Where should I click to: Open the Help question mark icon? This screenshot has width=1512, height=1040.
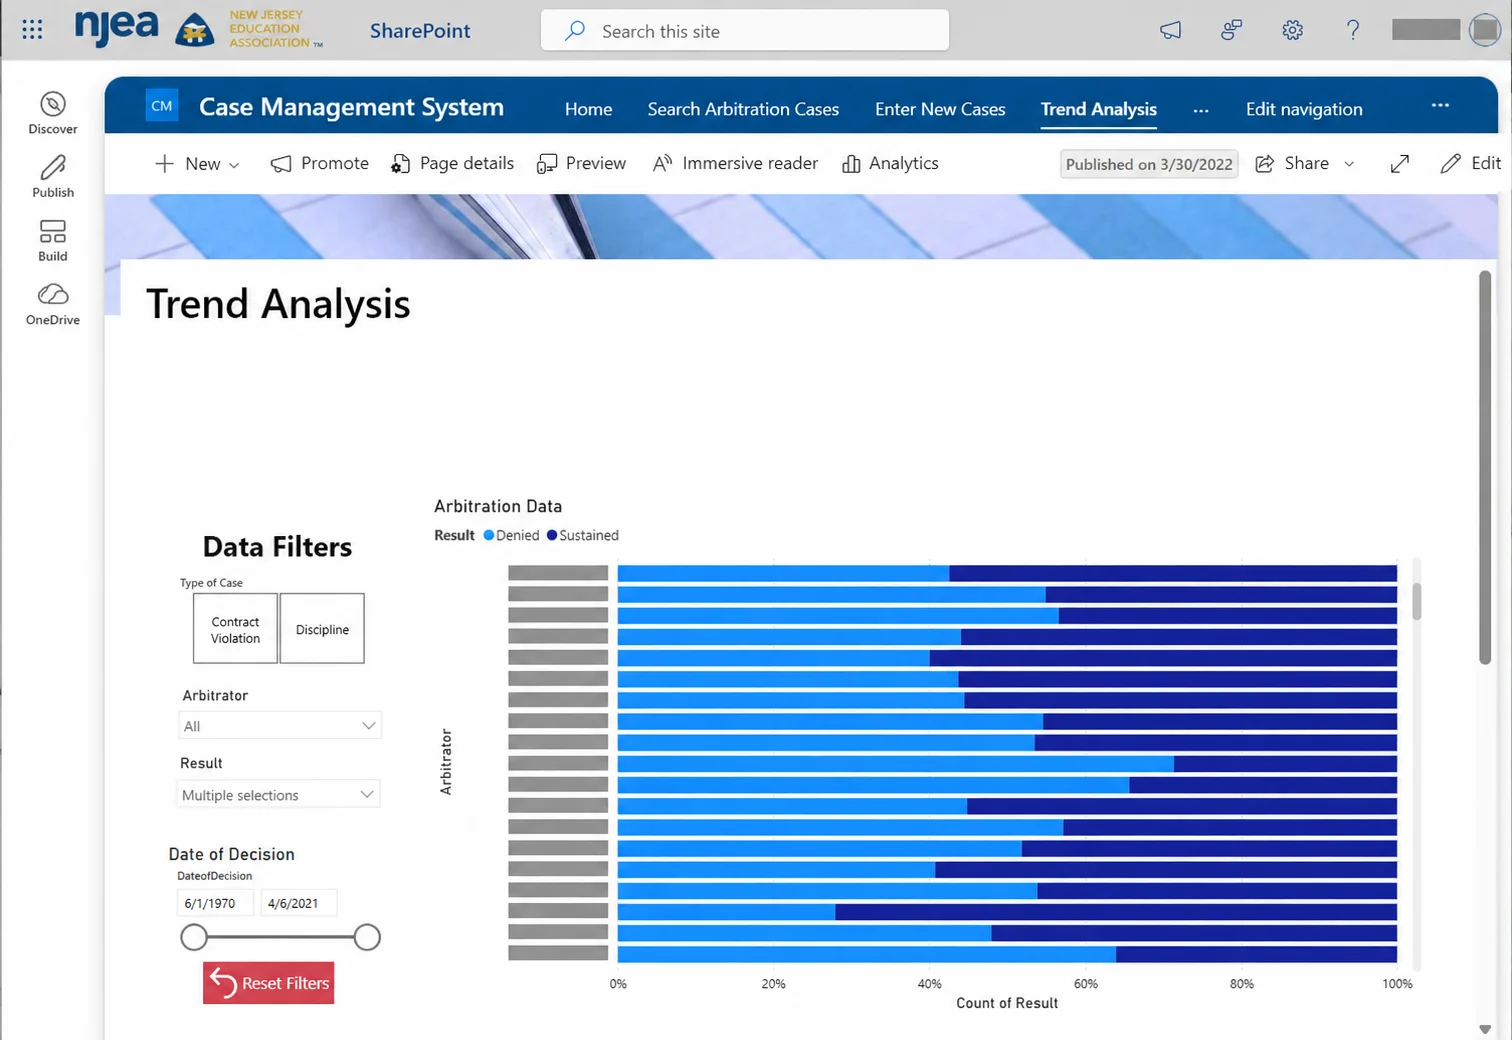pos(1353,30)
